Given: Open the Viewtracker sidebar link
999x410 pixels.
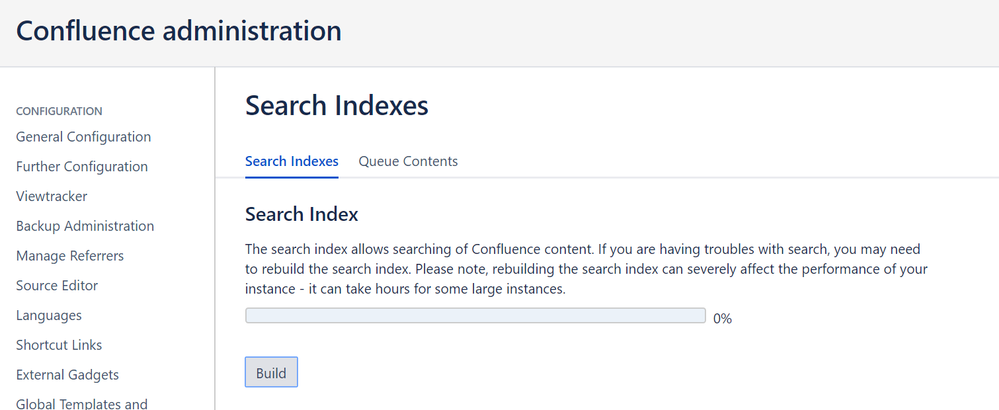Looking at the screenshot, I should coord(52,196).
